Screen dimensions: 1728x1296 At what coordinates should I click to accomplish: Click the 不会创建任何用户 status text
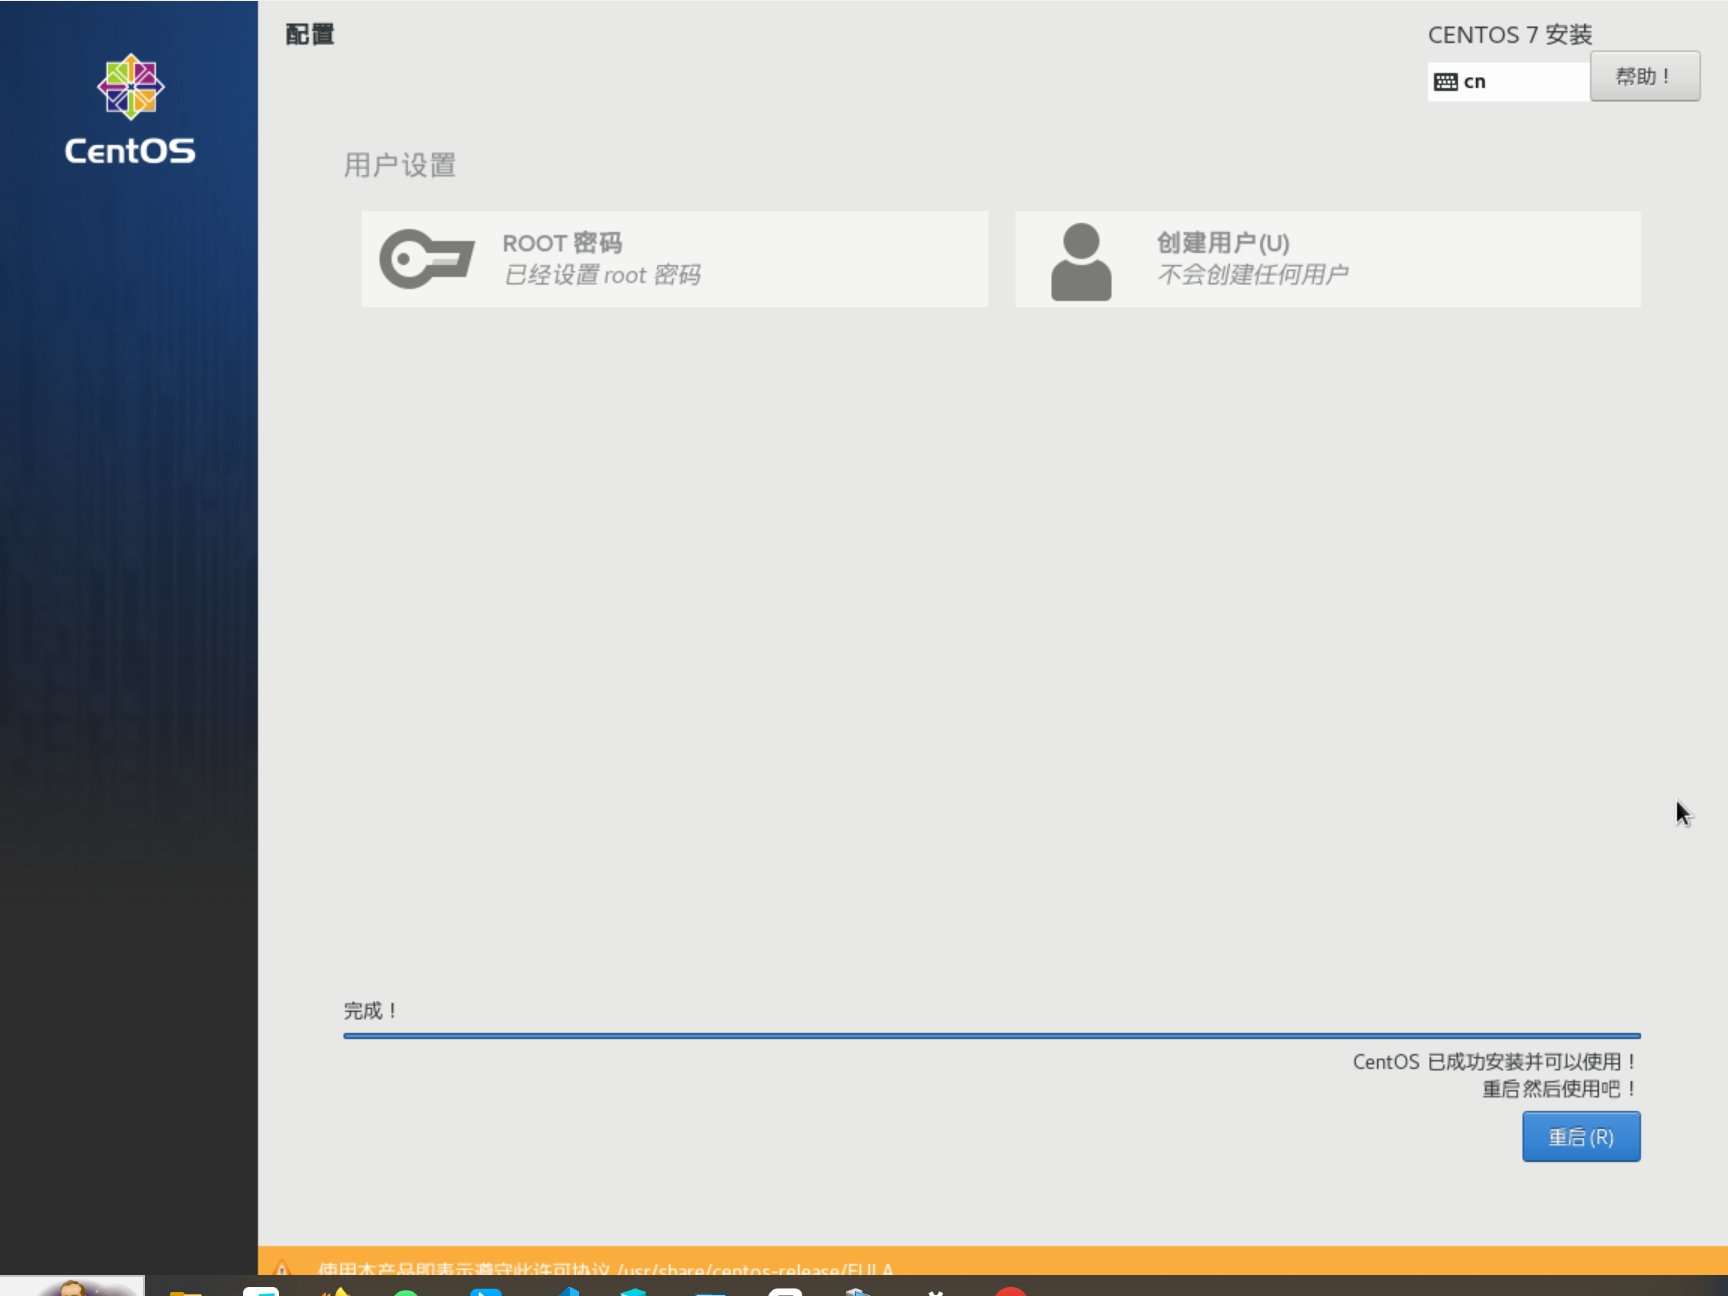1253,274
